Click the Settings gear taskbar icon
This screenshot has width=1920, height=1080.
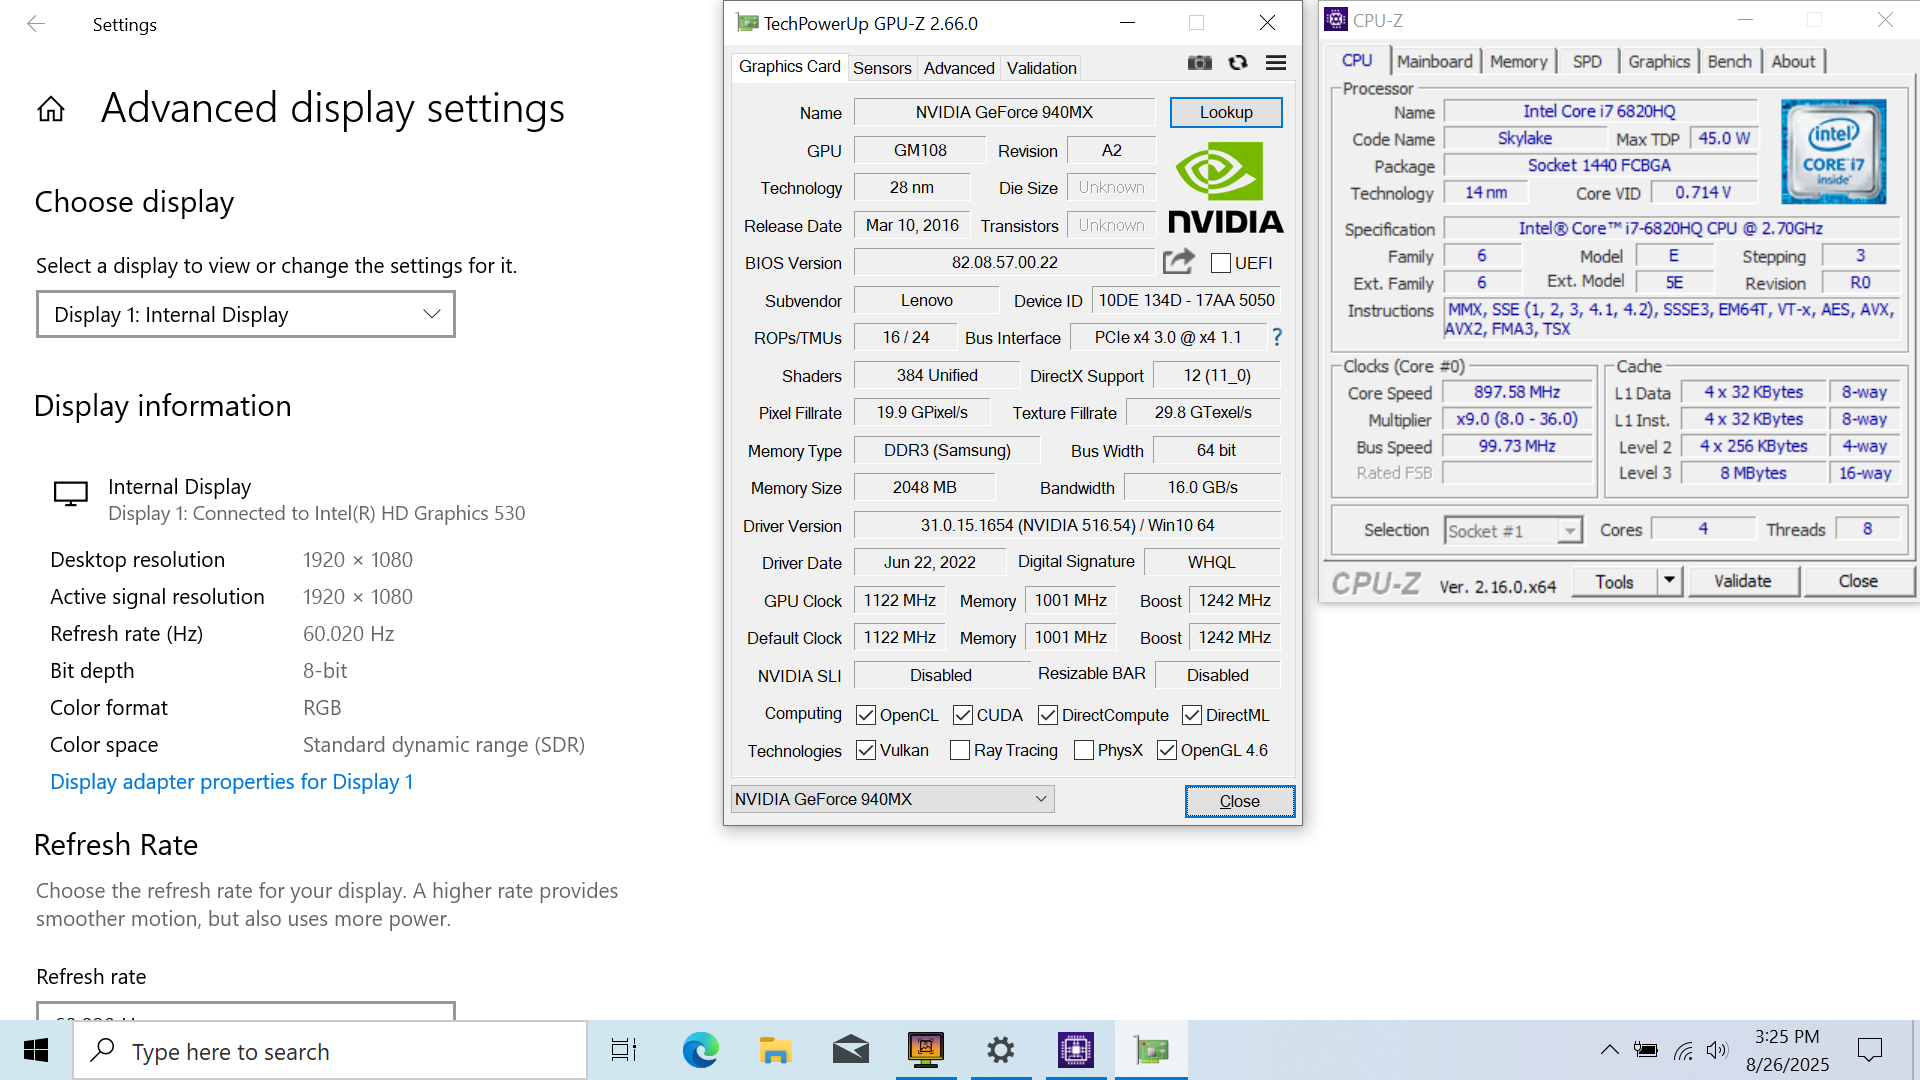(1000, 1050)
